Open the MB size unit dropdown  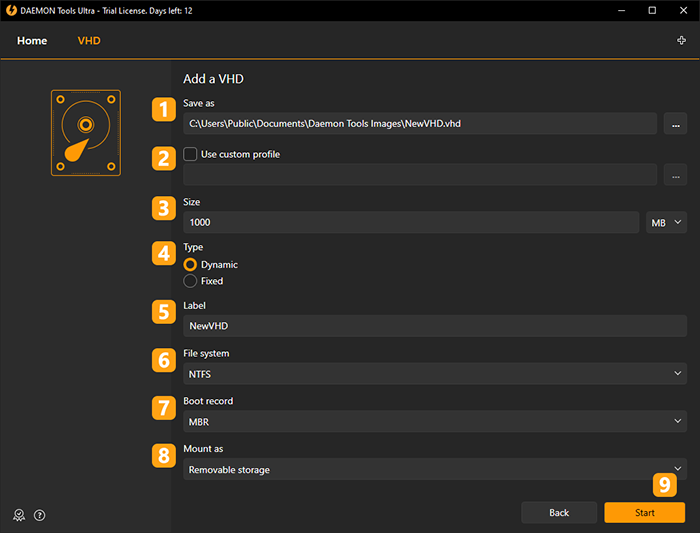[x=666, y=222]
